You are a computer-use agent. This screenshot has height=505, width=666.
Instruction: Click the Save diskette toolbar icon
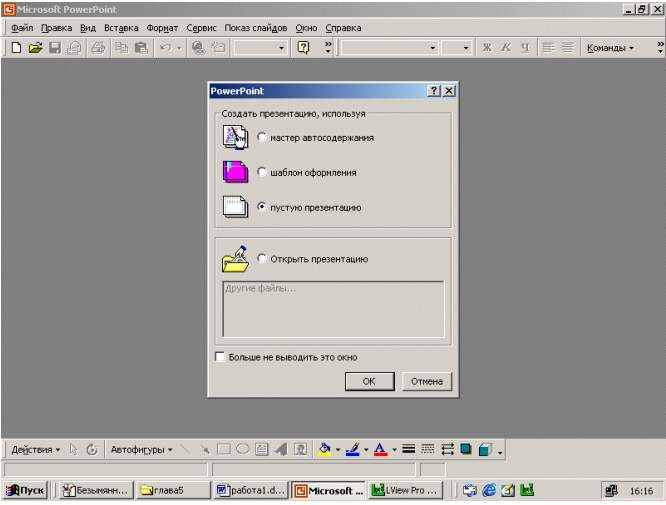55,48
